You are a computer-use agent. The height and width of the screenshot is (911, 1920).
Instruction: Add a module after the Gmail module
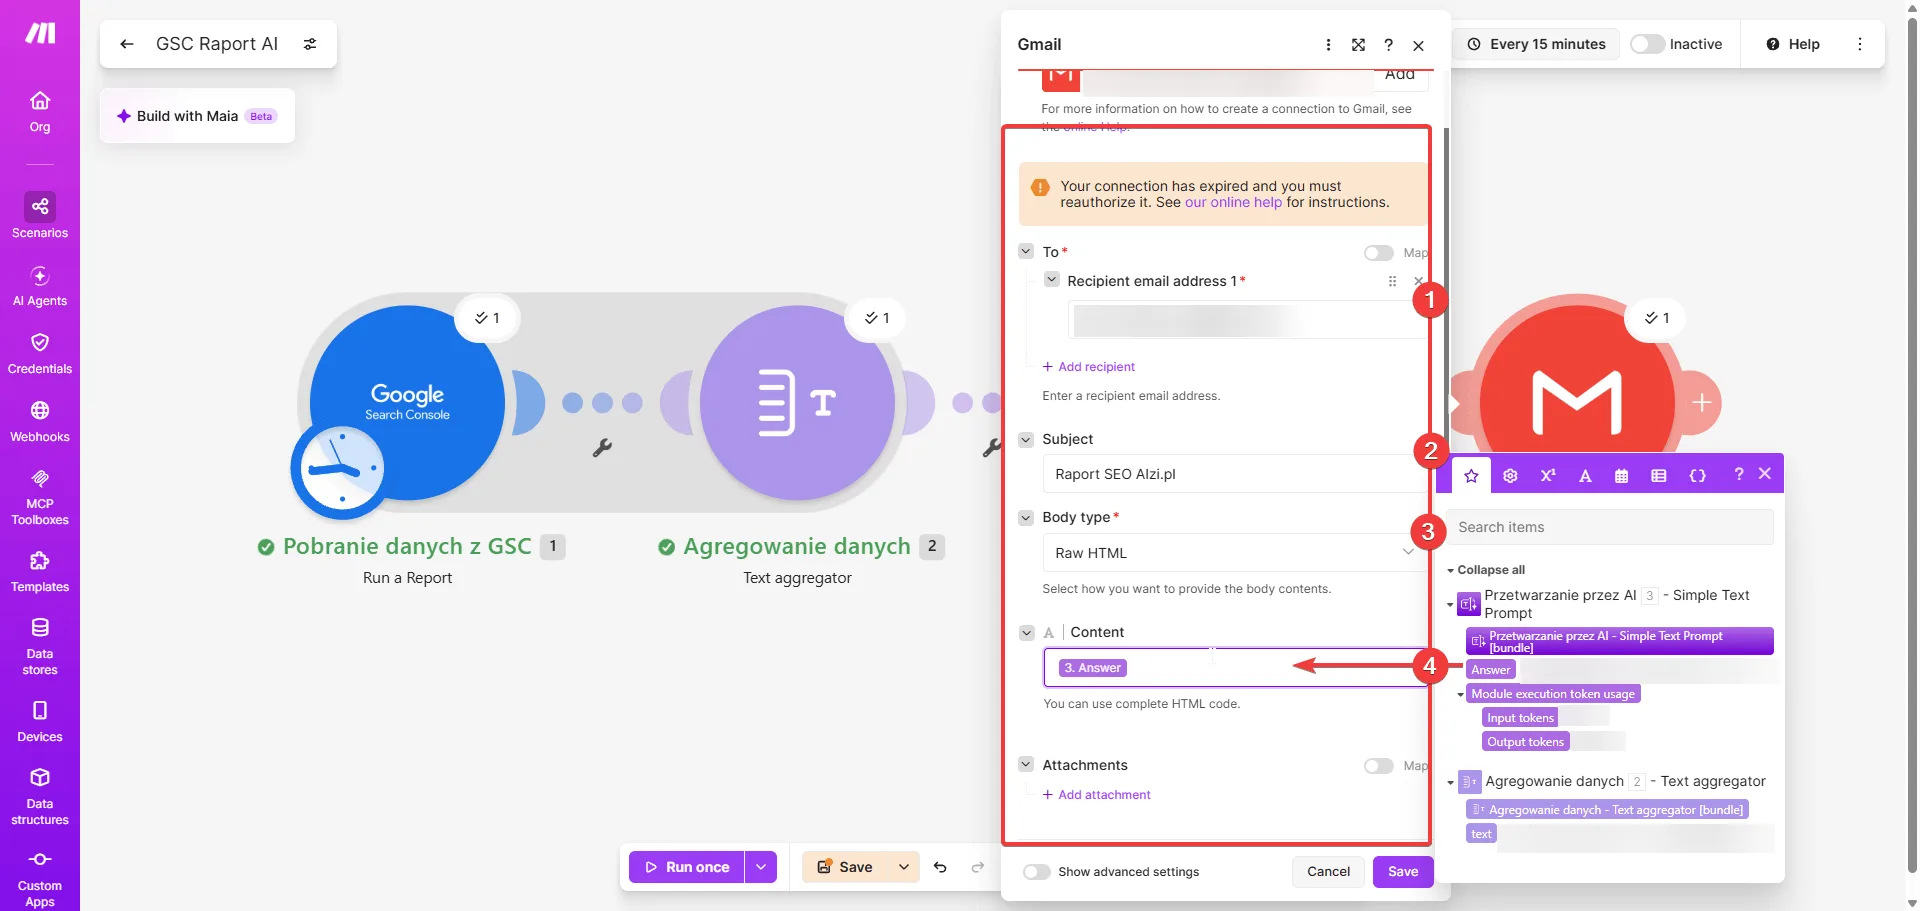(x=1702, y=403)
